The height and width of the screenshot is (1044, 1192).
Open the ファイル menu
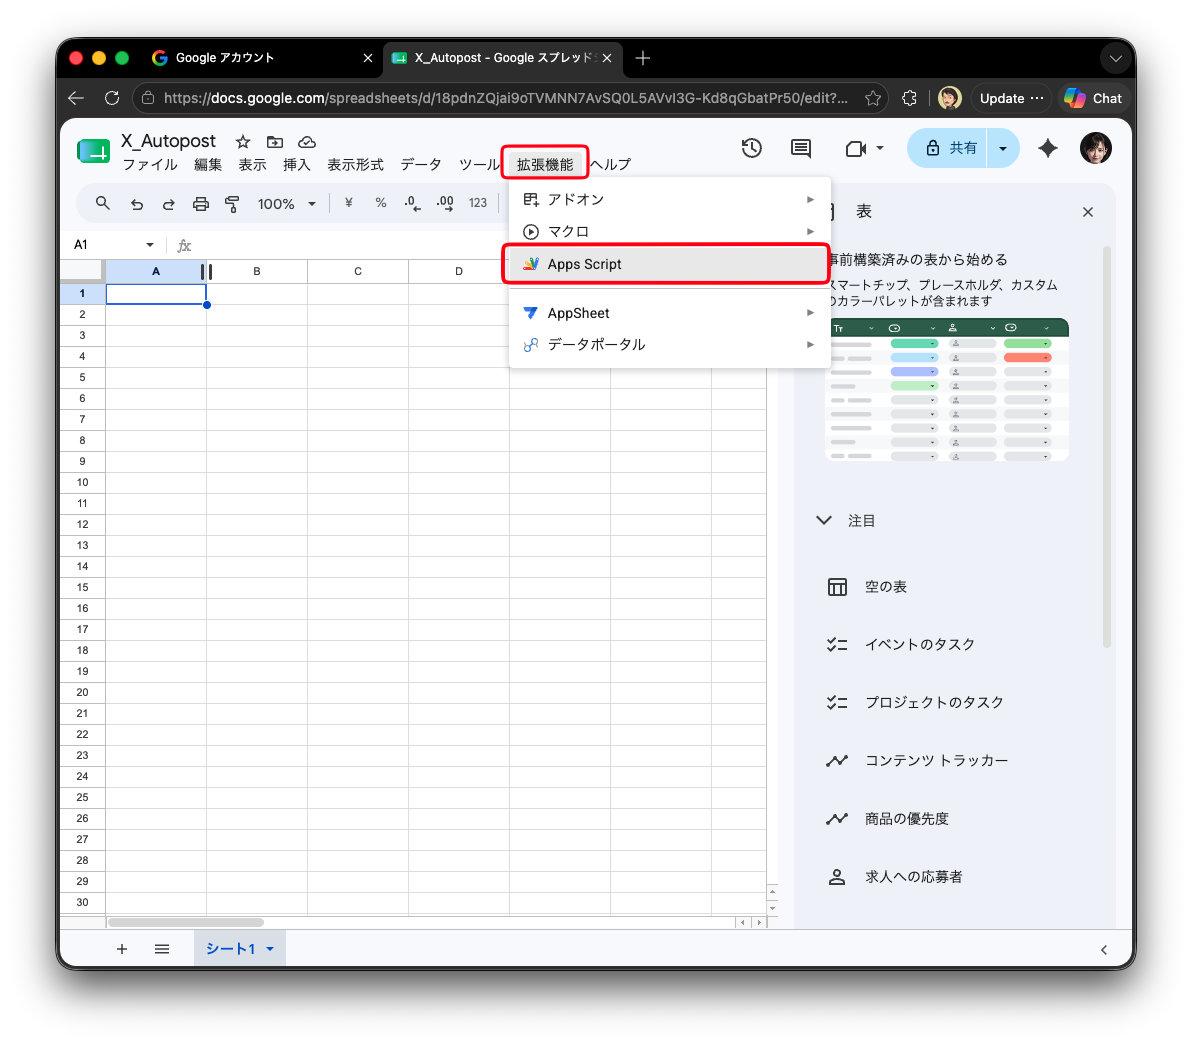[x=150, y=165]
